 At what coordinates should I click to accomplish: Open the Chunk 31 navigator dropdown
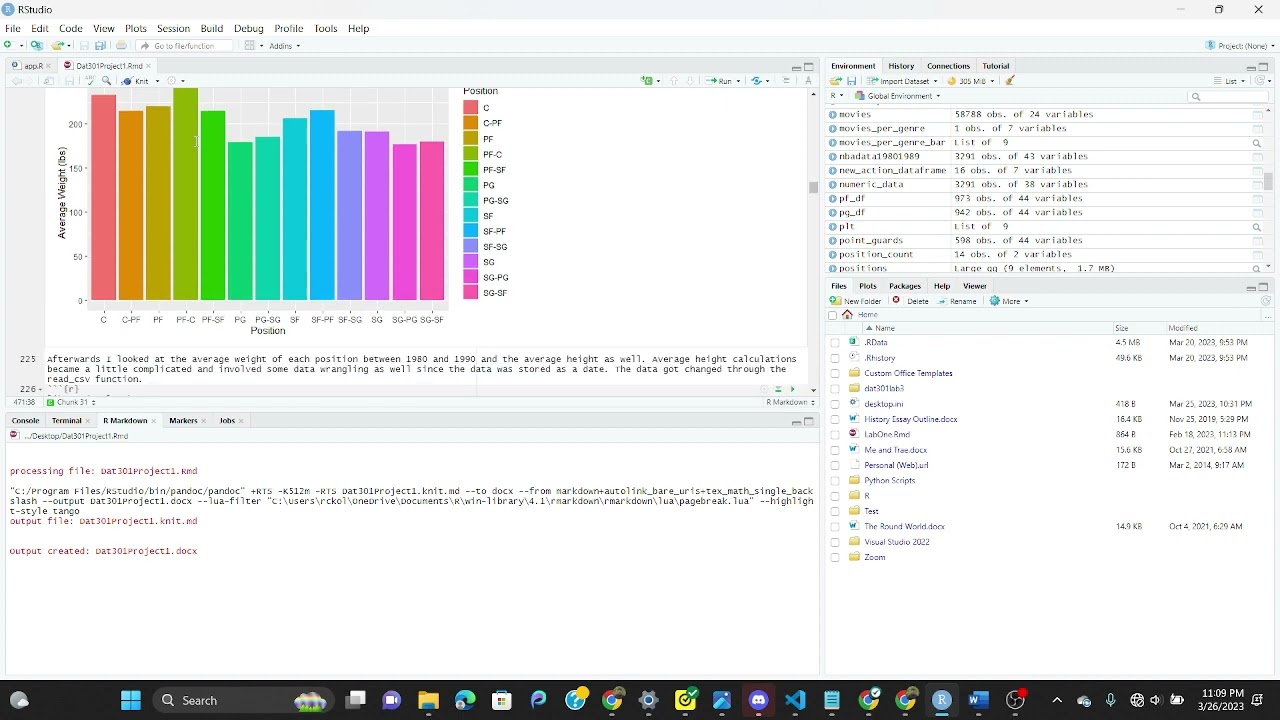pyautogui.click(x=71, y=402)
